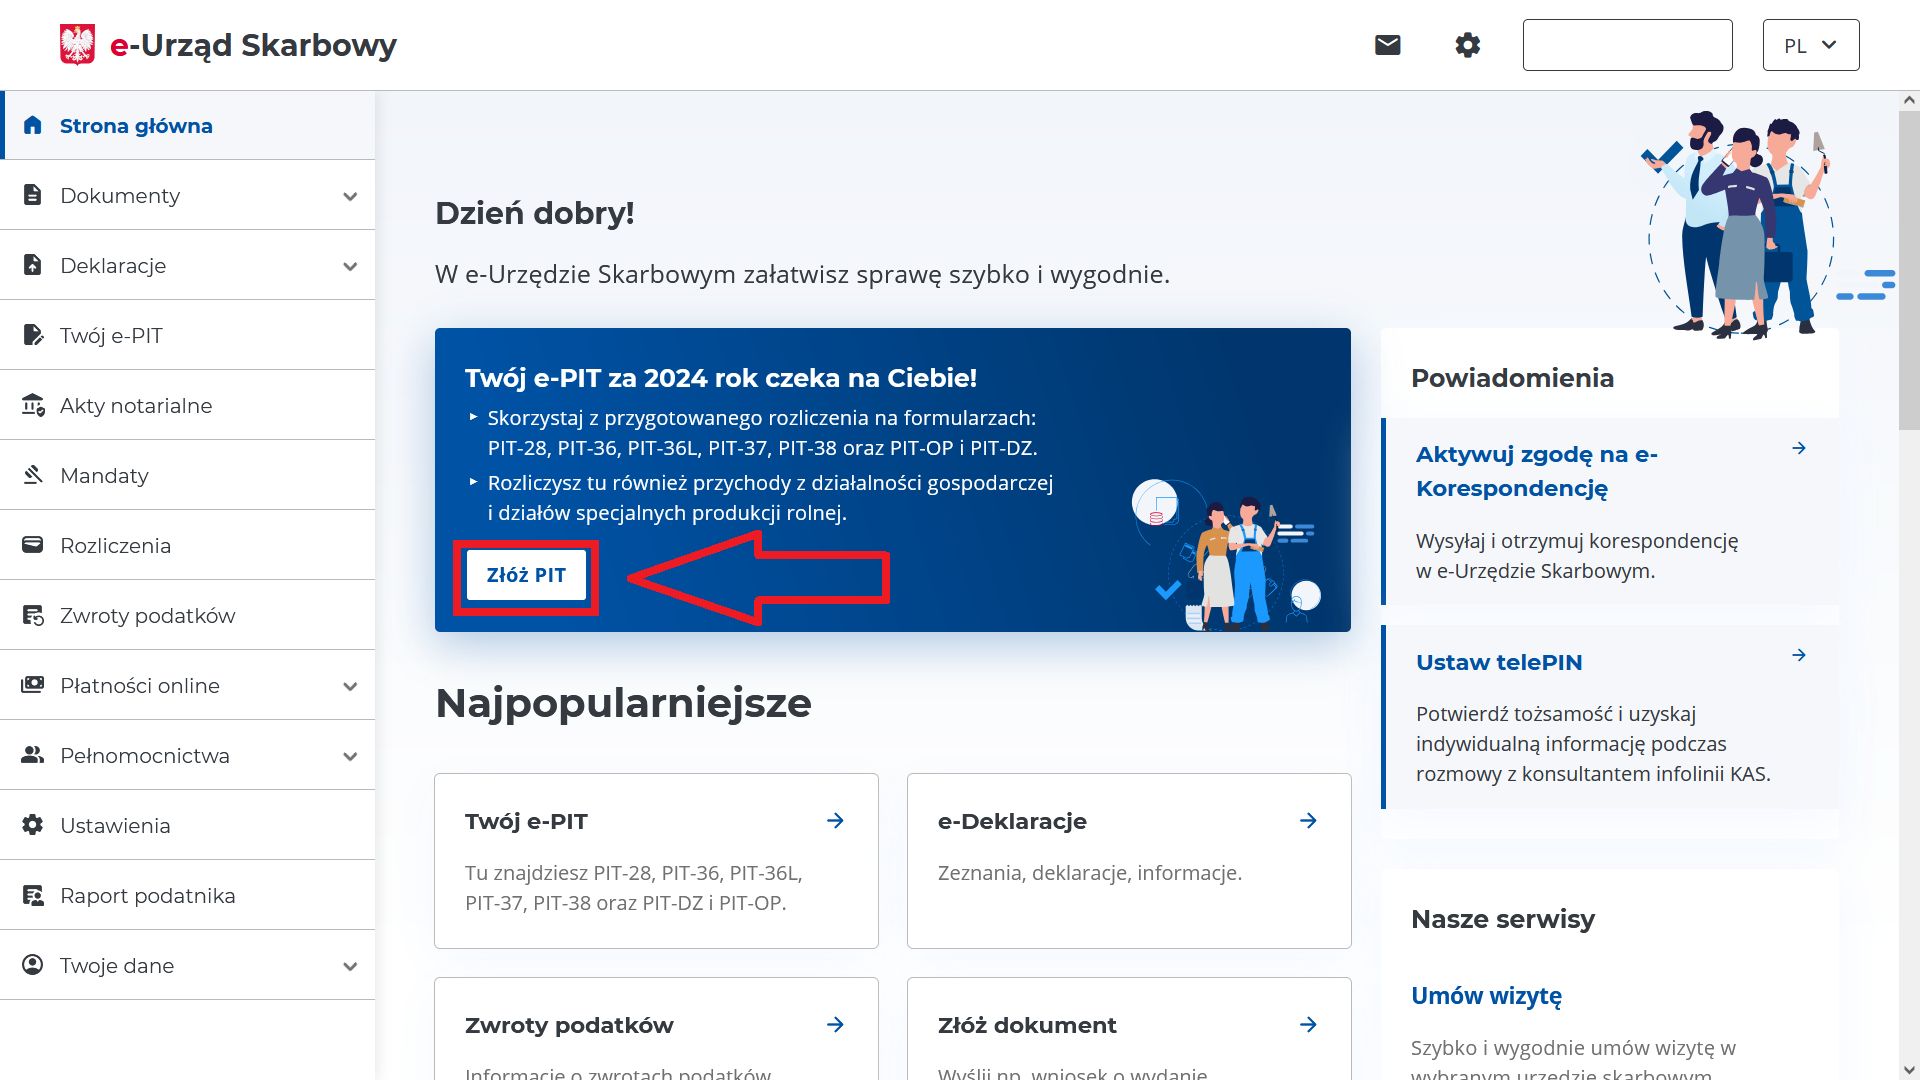This screenshot has height=1080, width=1920.
Task: Select the Strona główna home icon
Action: (x=33, y=125)
